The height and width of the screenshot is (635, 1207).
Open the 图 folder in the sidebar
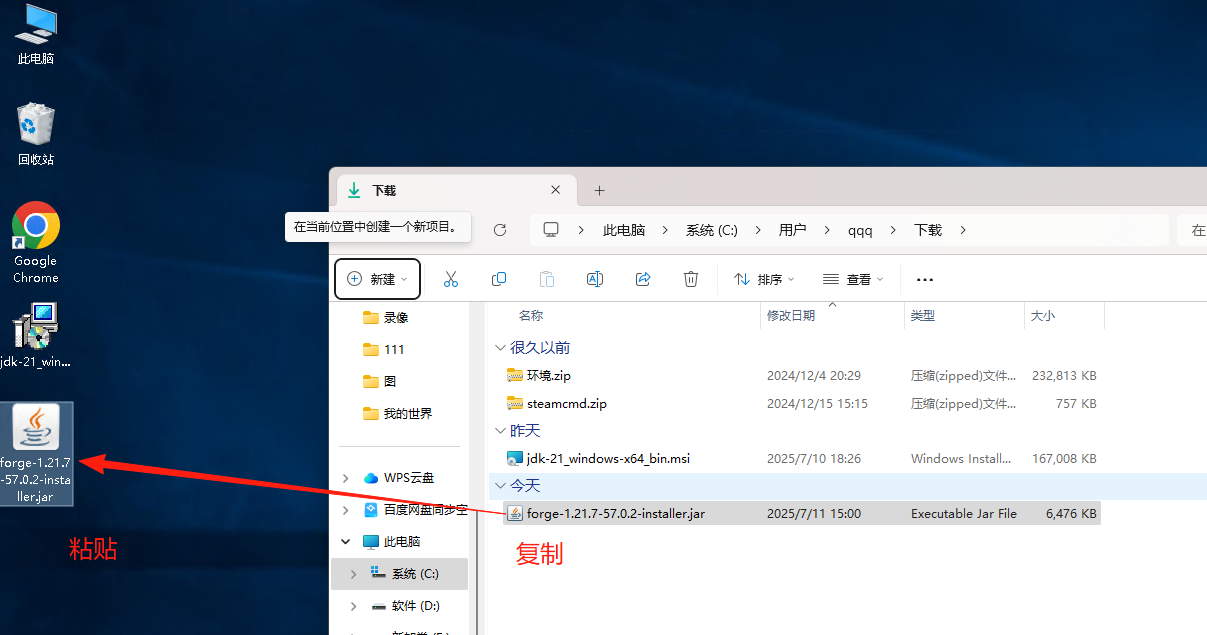tap(380, 381)
